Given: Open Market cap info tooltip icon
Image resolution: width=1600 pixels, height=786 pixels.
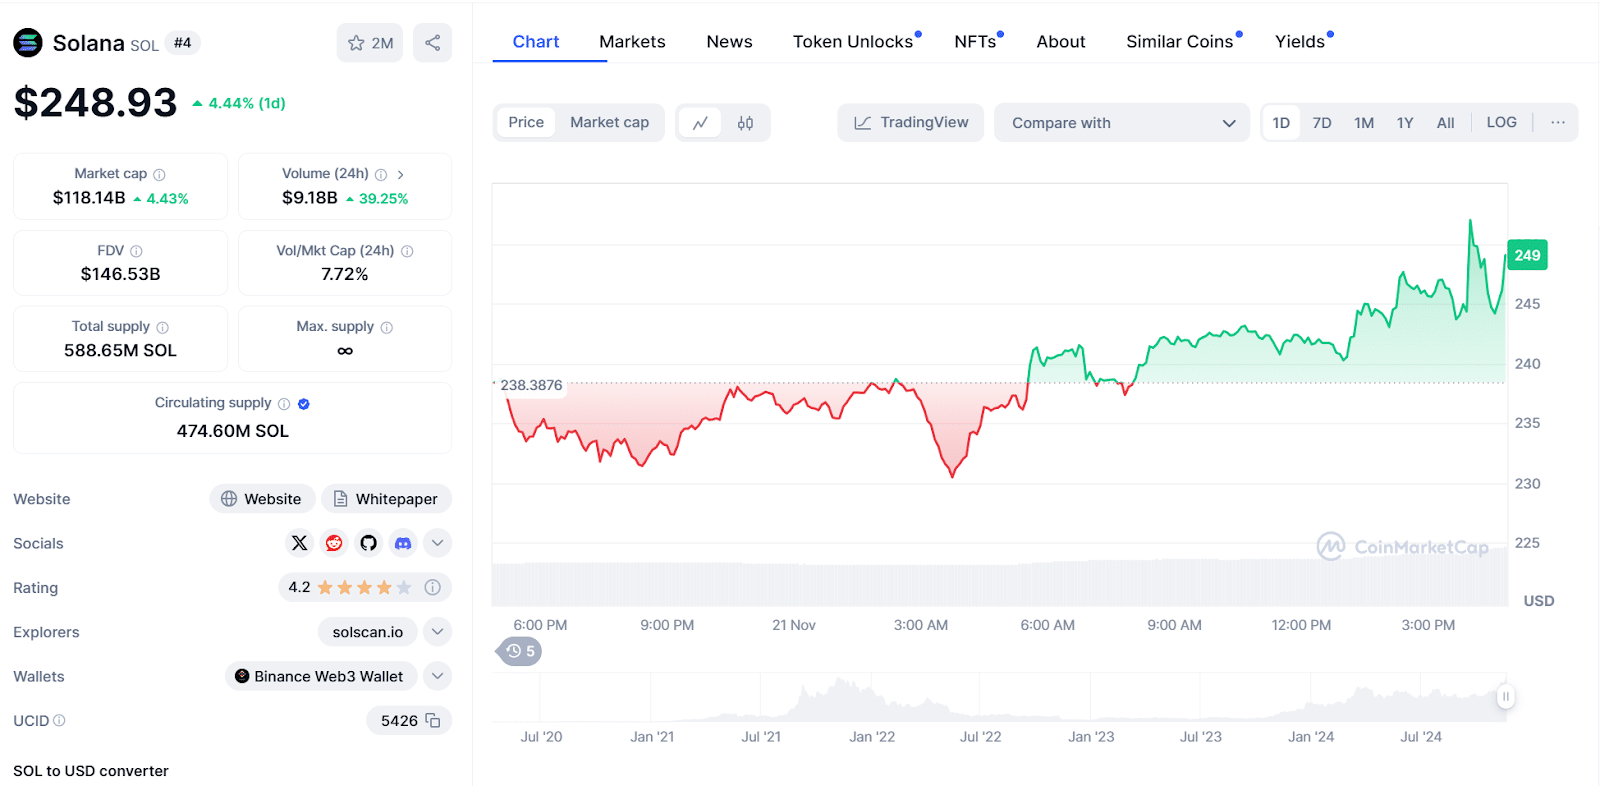Looking at the screenshot, I should coord(159,174).
